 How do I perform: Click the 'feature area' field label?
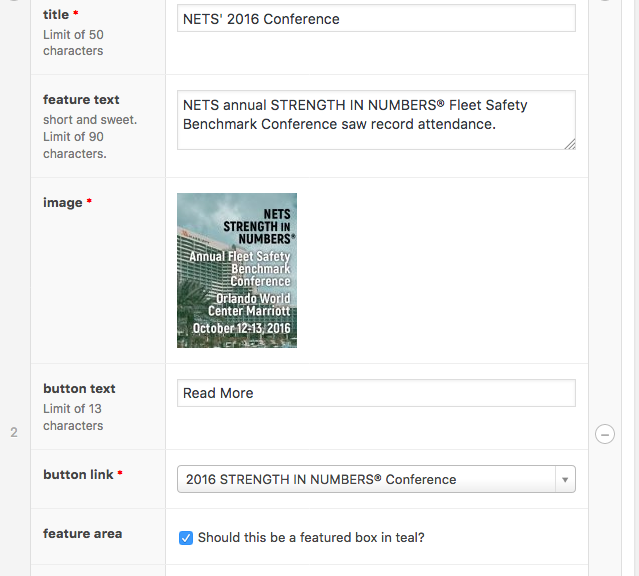coord(82,534)
